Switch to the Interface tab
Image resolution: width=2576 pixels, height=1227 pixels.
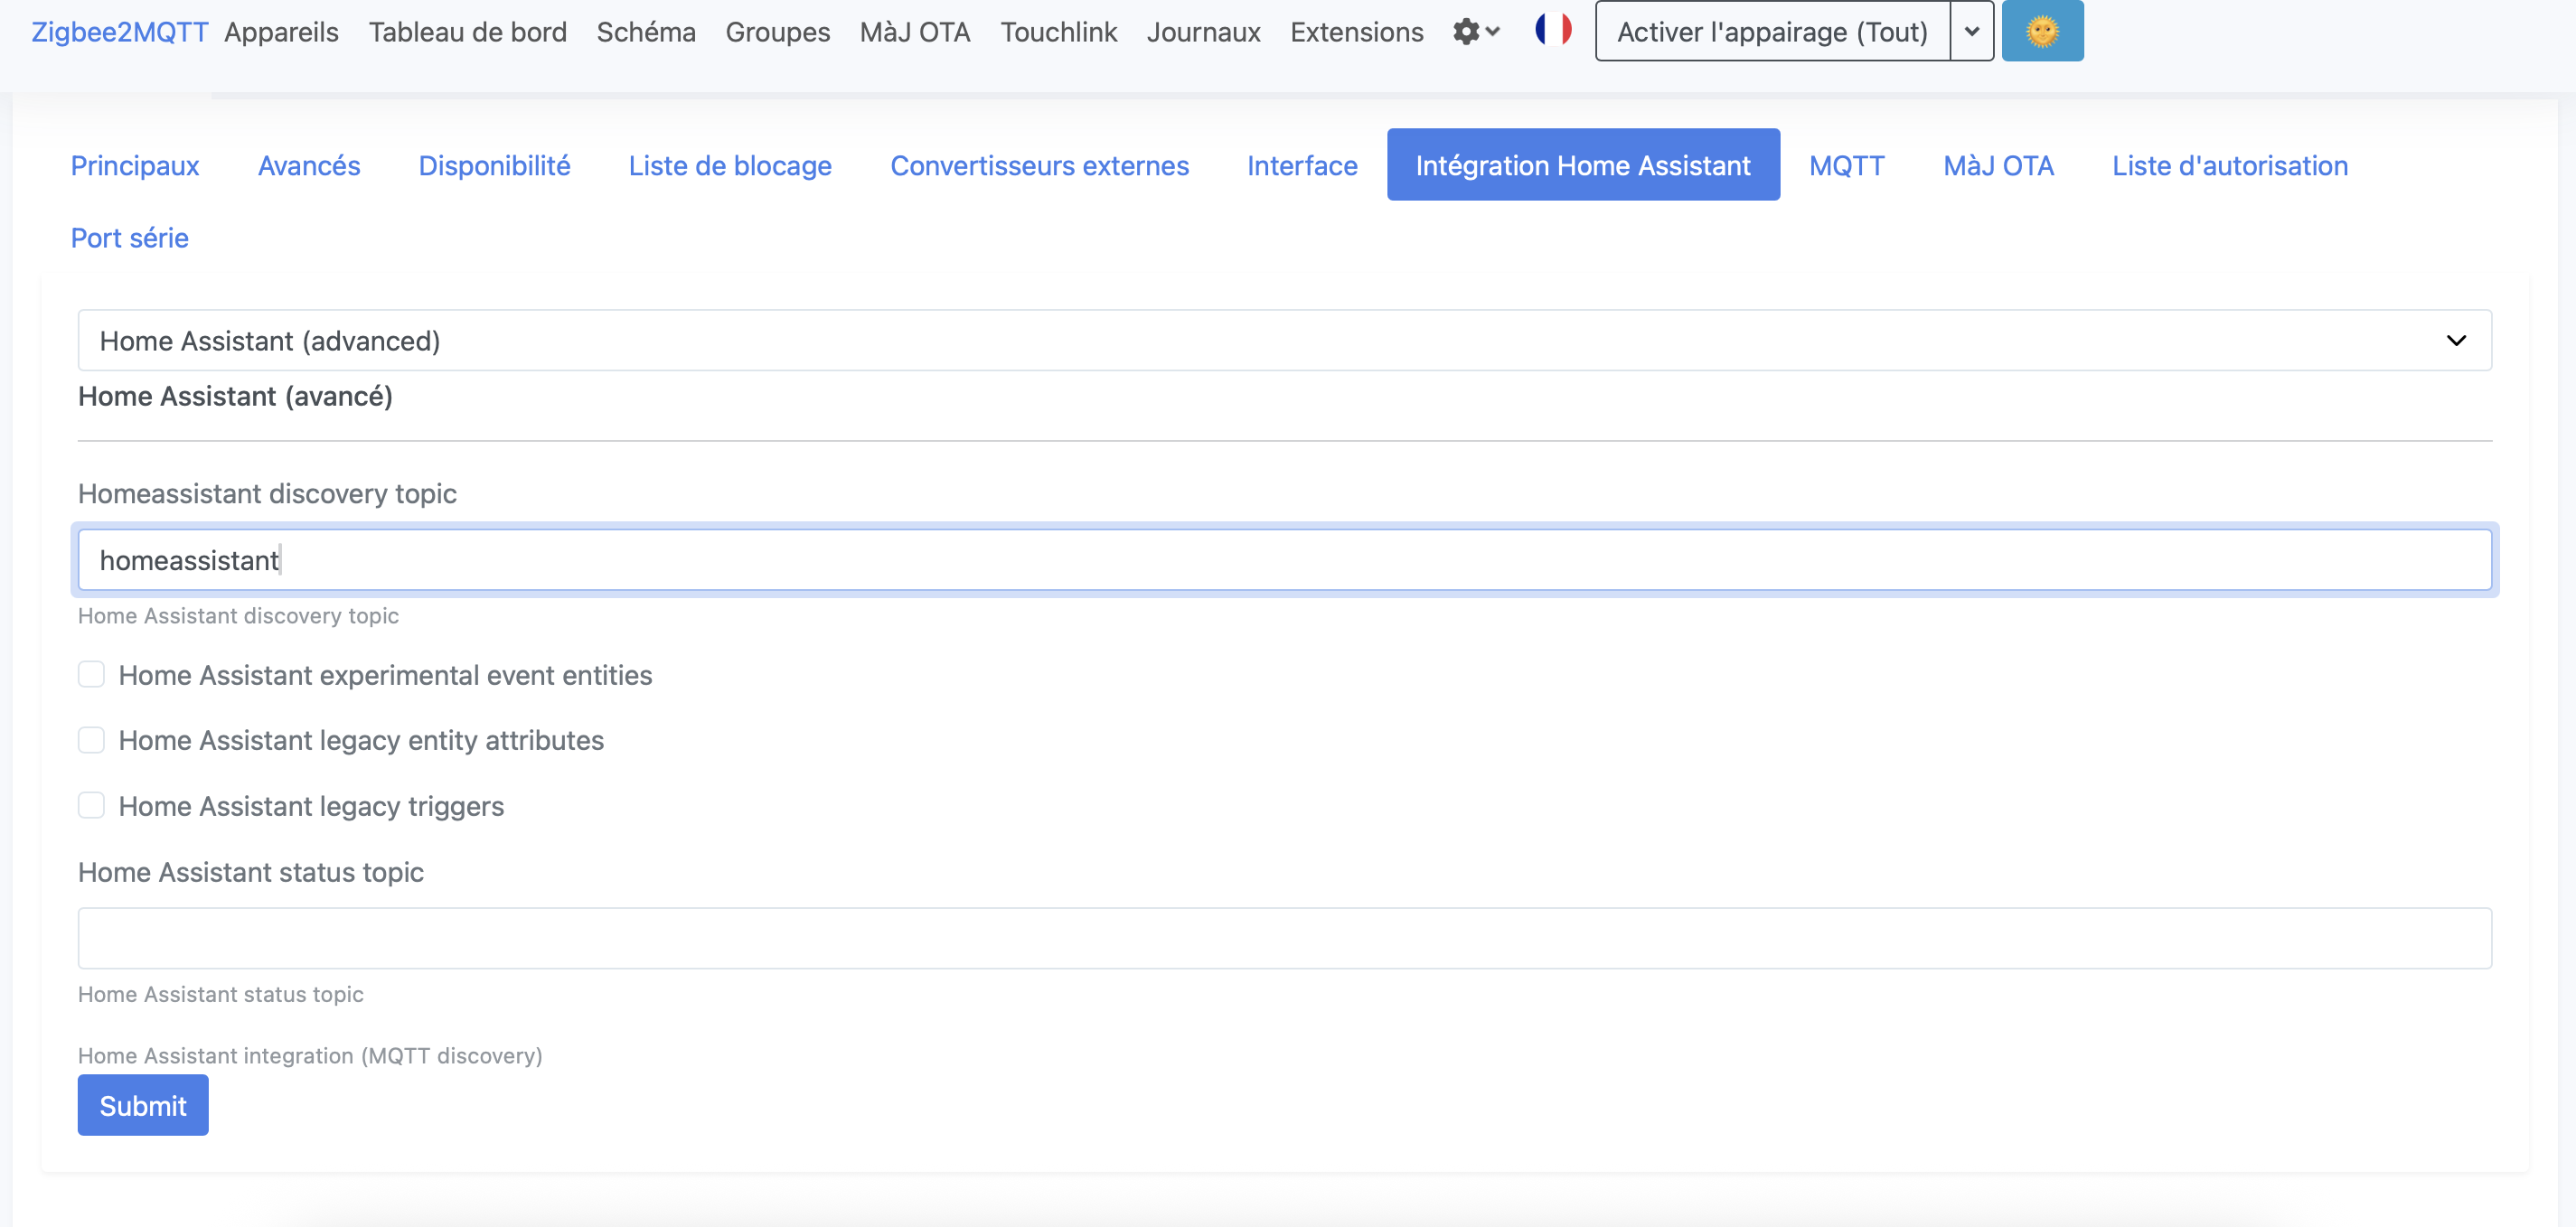(x=1302, y=165)
